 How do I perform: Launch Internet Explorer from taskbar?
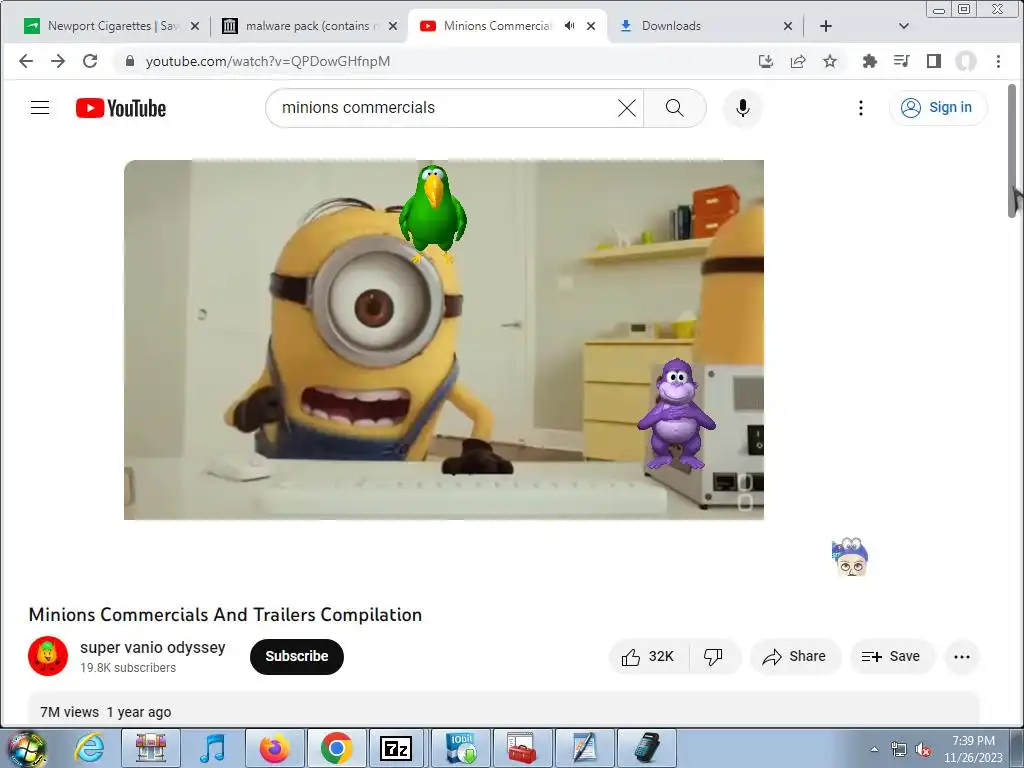89,748
